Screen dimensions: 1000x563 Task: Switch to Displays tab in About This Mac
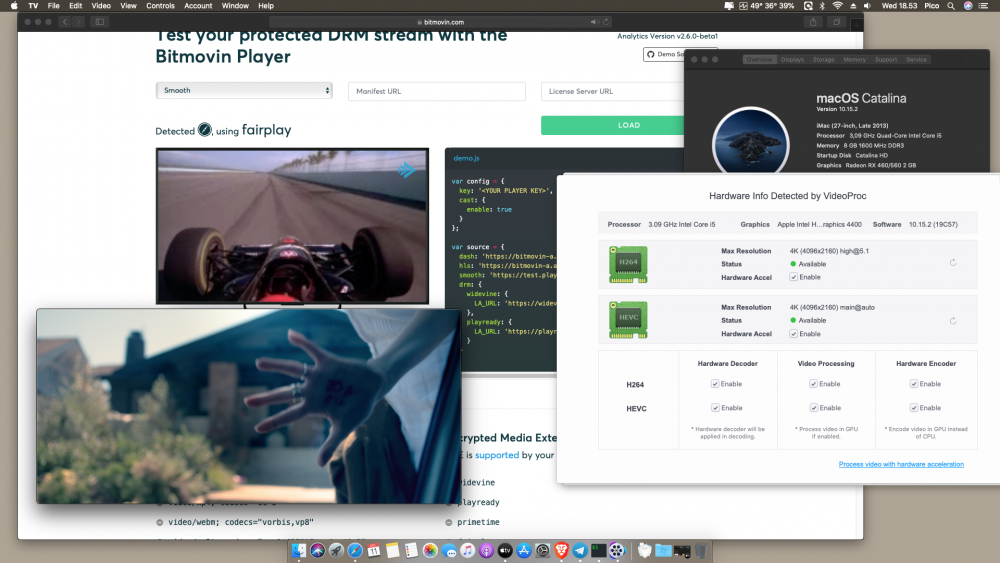(x=792, y=59)
